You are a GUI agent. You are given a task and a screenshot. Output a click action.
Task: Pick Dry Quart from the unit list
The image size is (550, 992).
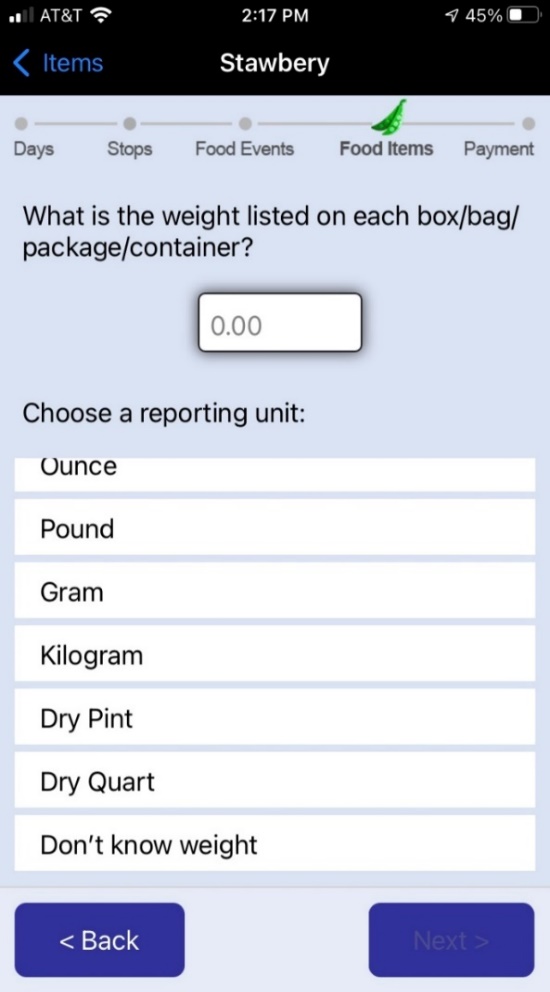tap(275, 780)
